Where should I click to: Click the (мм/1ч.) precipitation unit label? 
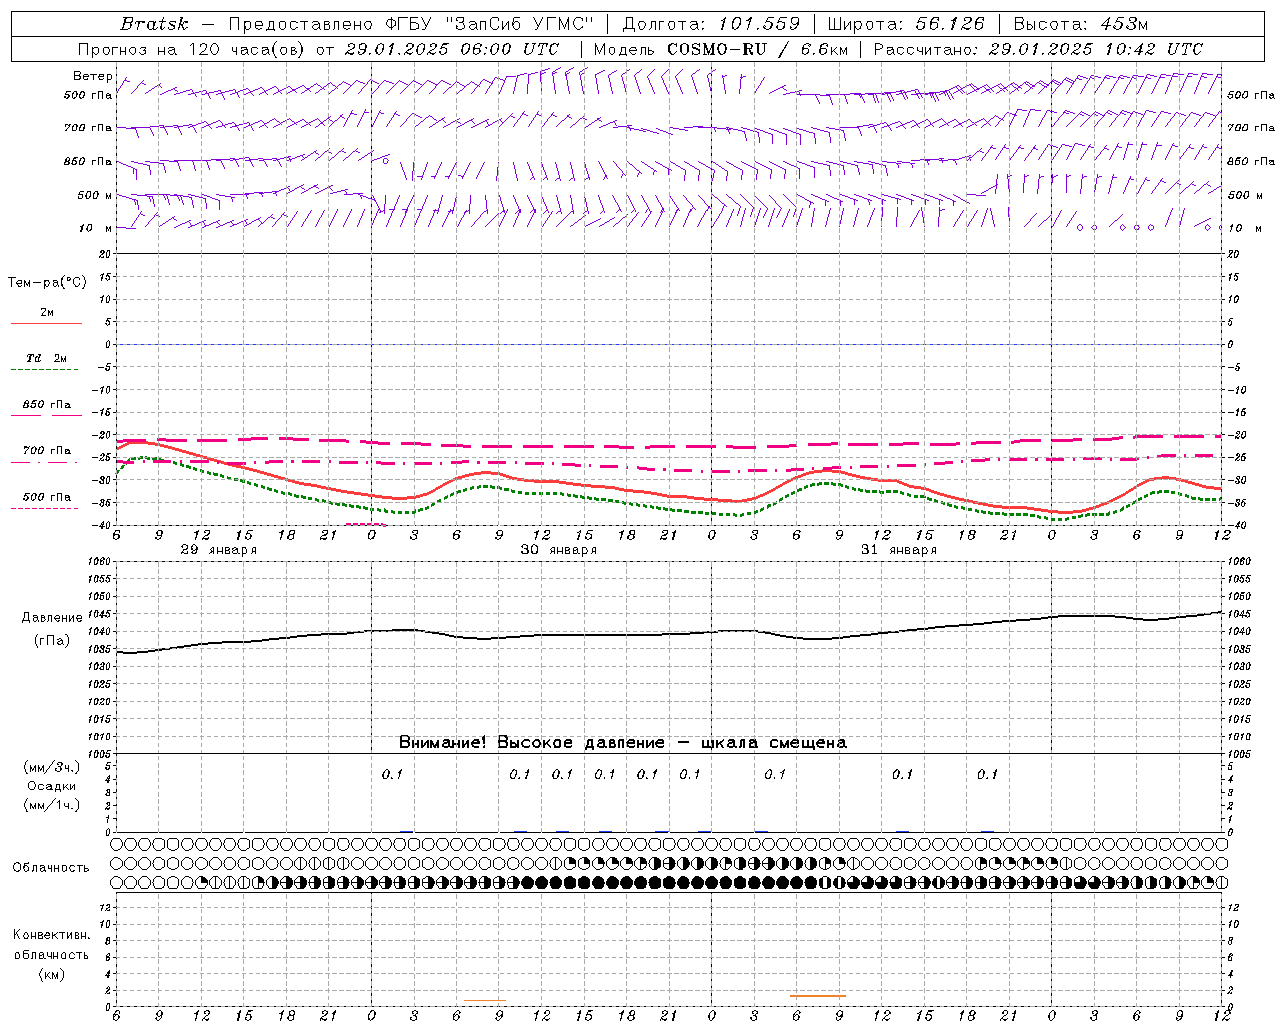[52, 805]
